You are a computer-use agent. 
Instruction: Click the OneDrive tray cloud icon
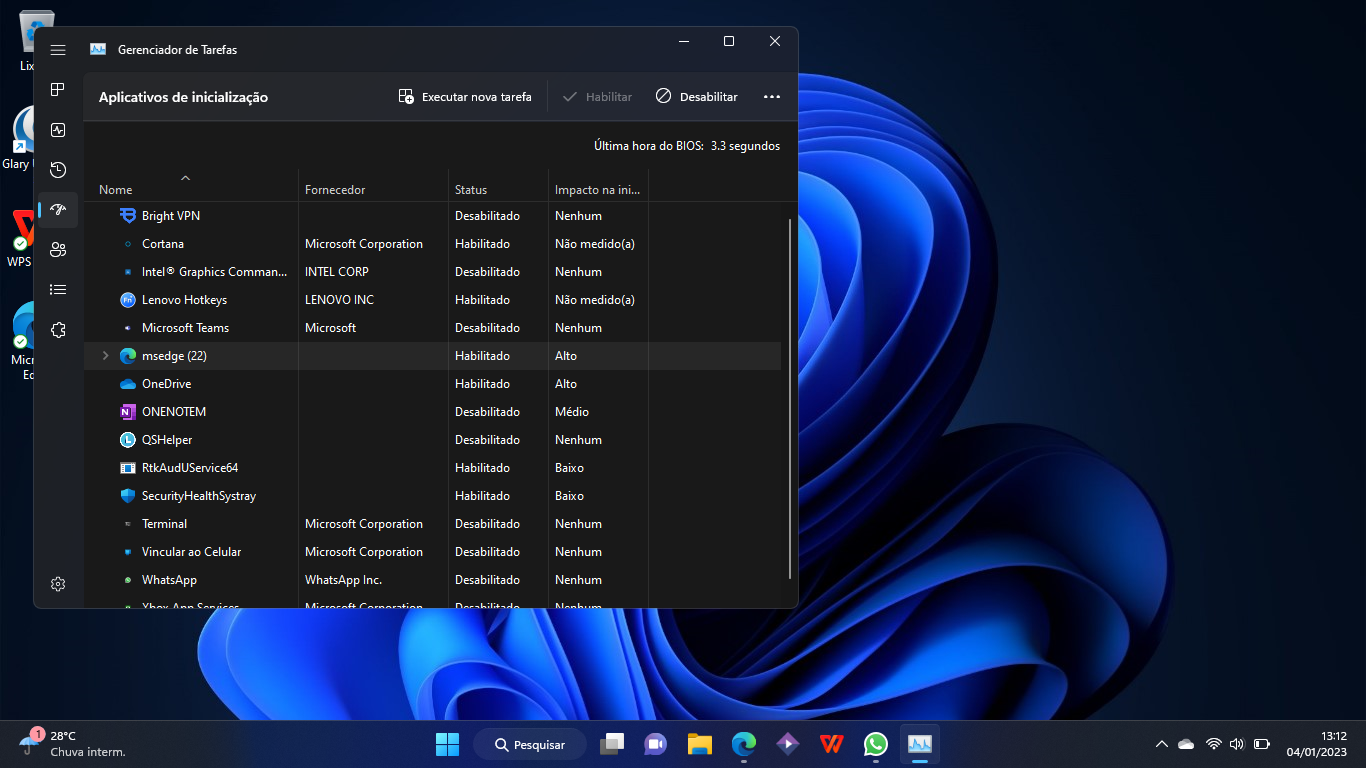[1186, 744]
